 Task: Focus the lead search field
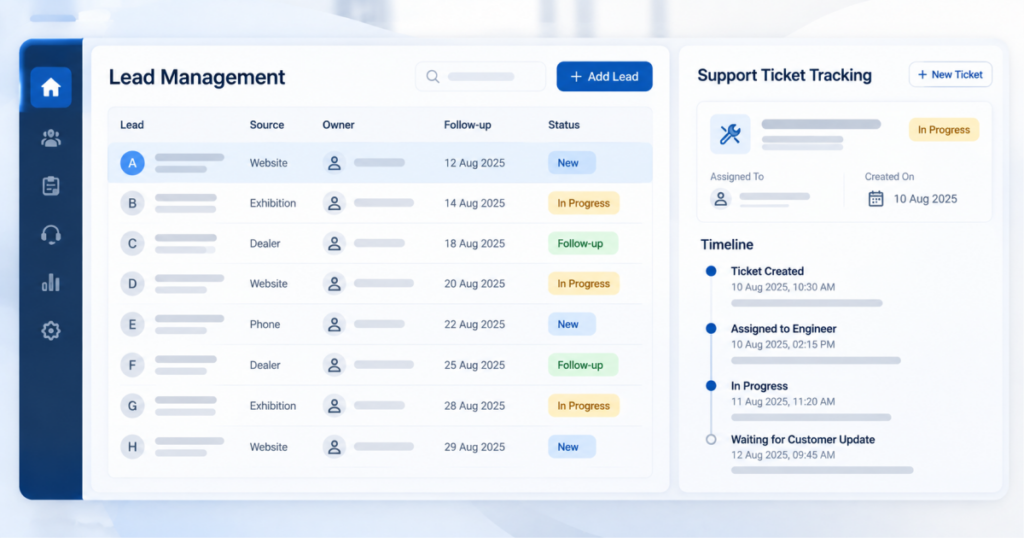[x=481, y=76]
